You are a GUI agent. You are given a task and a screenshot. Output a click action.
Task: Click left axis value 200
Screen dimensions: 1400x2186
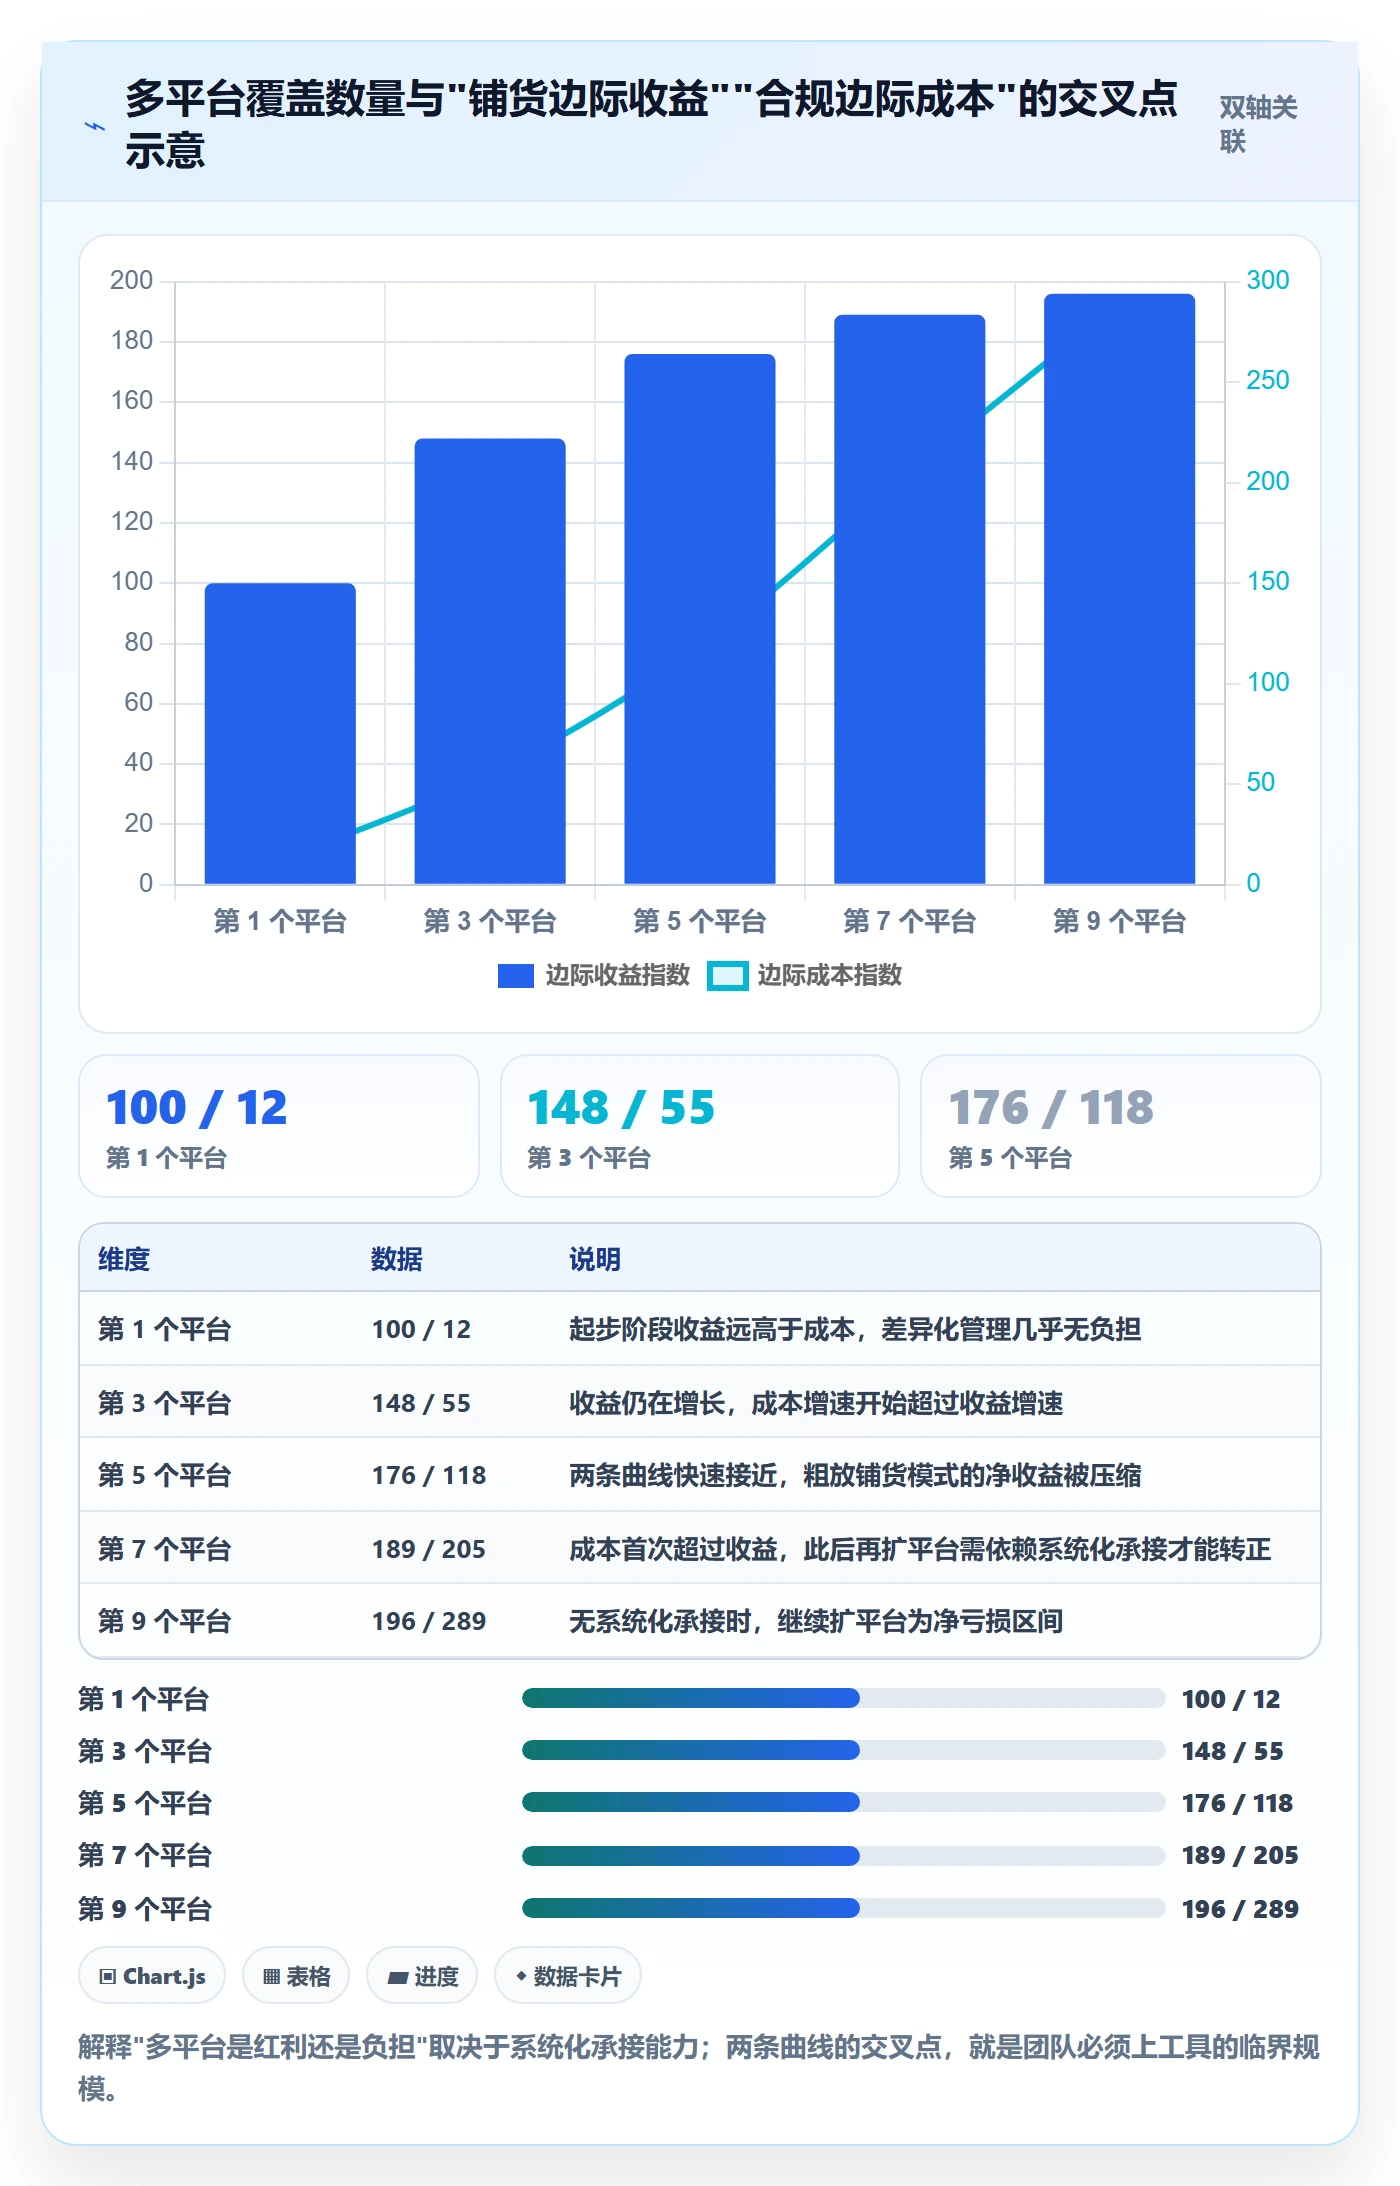(131, 280)
